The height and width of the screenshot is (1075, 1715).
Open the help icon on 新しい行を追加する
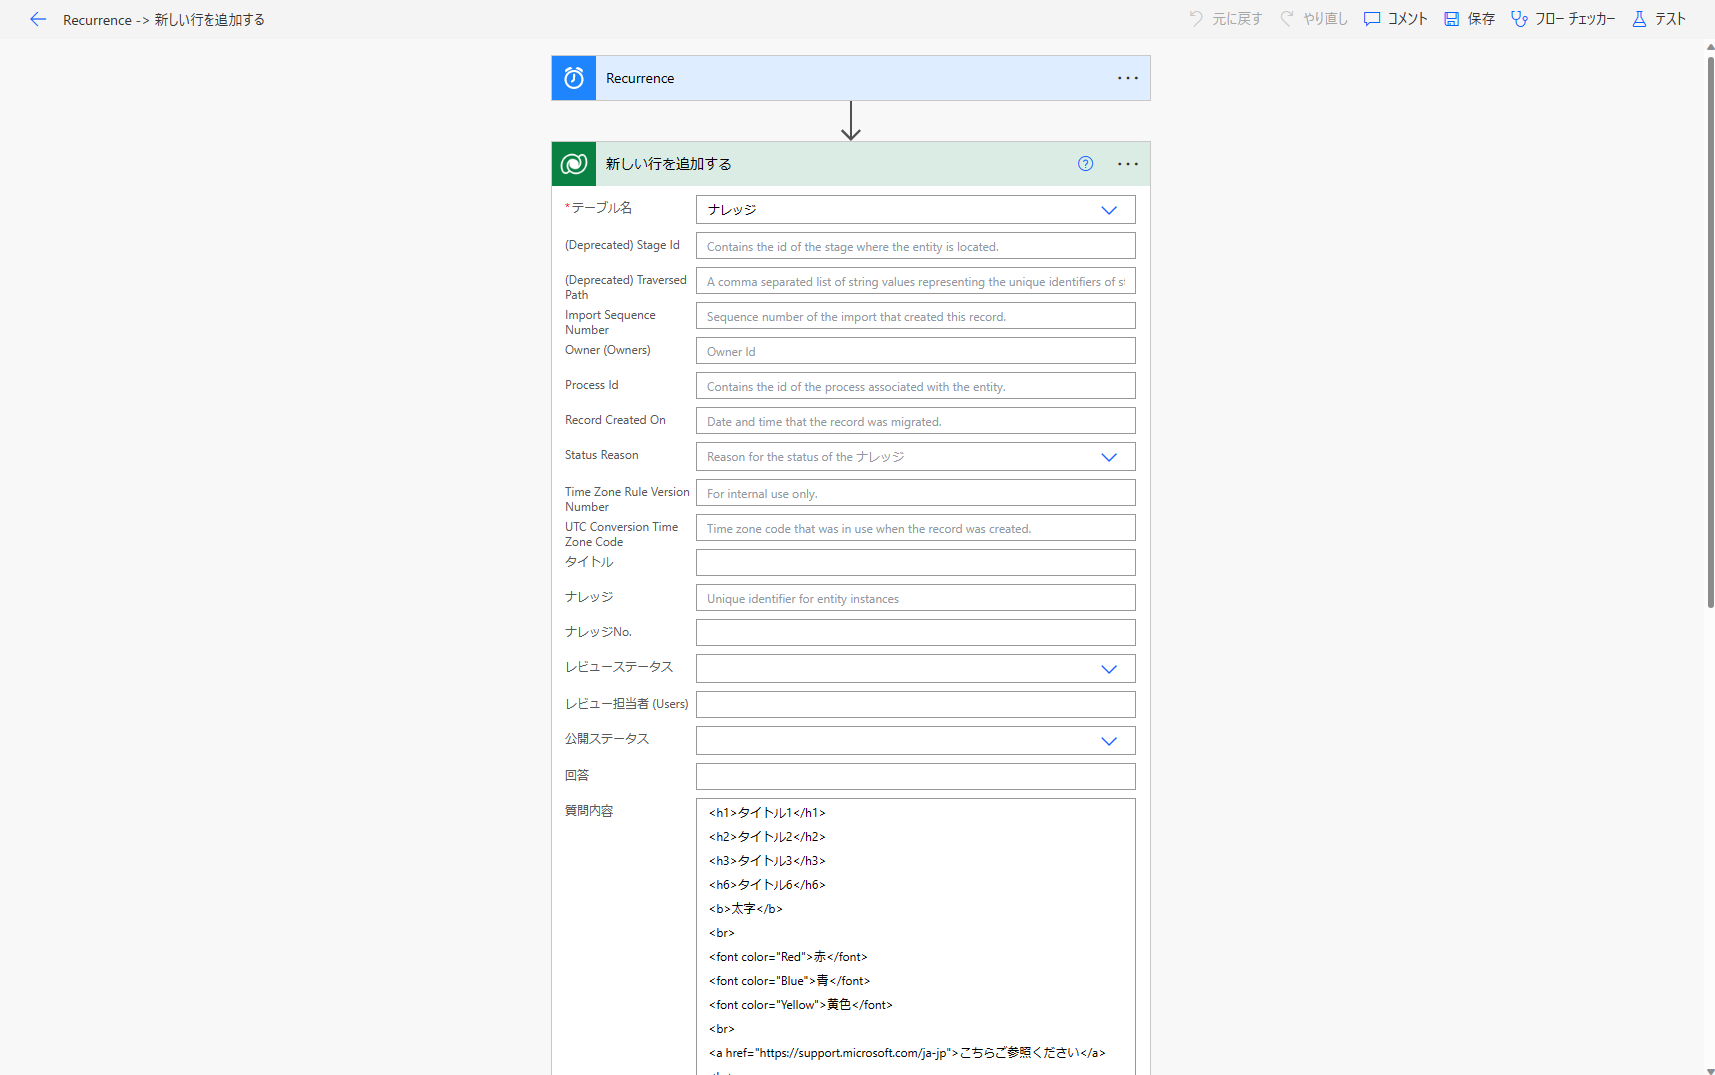point(1086,164)
